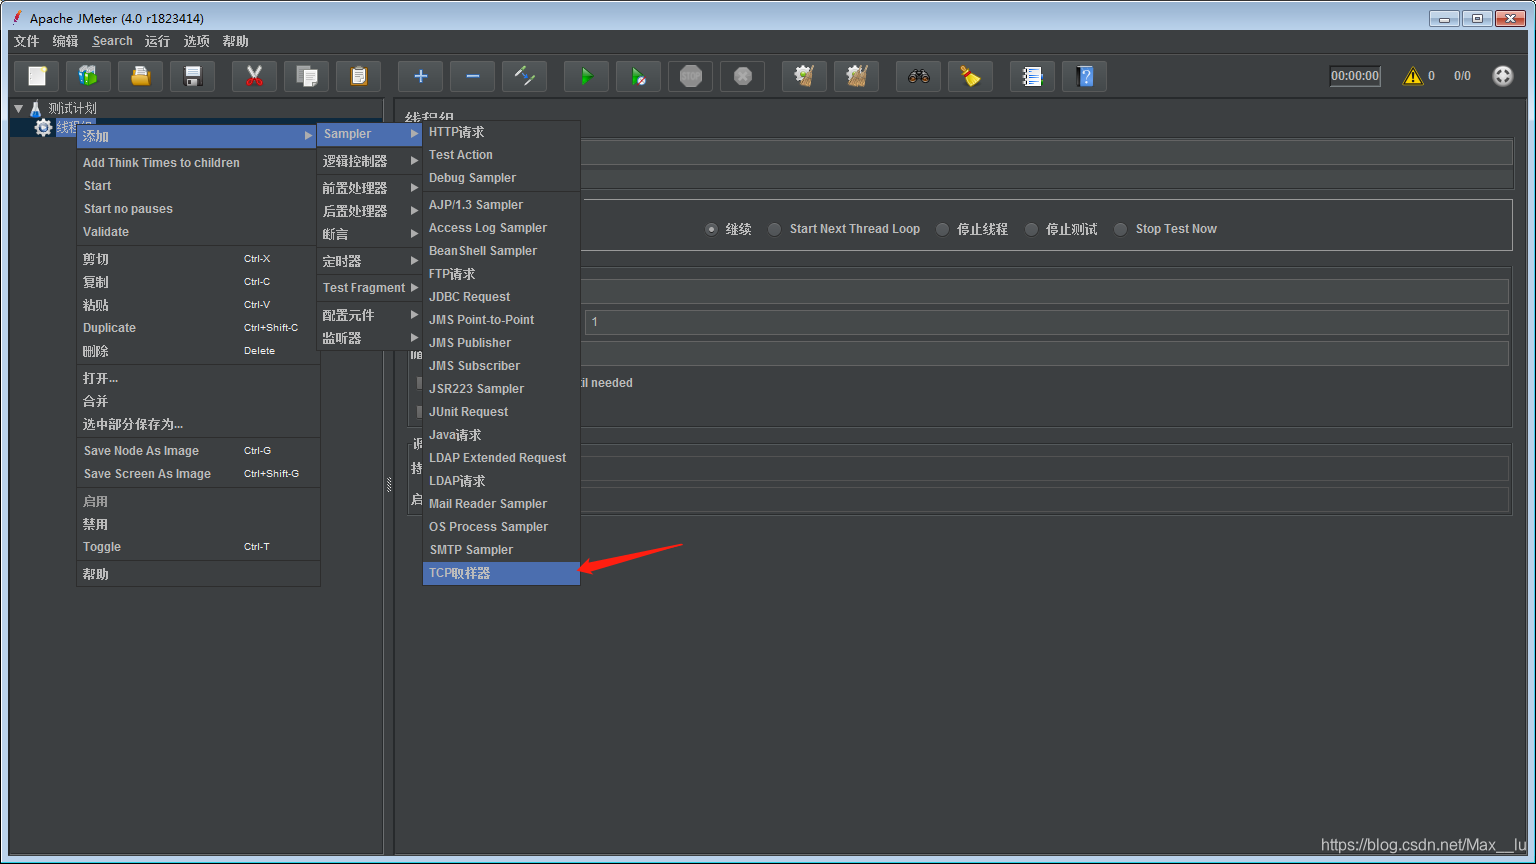The height and width of the screenshot is (864, 1536).
Task: Select the 停止测试 radio button
Action: point(1031,229)
